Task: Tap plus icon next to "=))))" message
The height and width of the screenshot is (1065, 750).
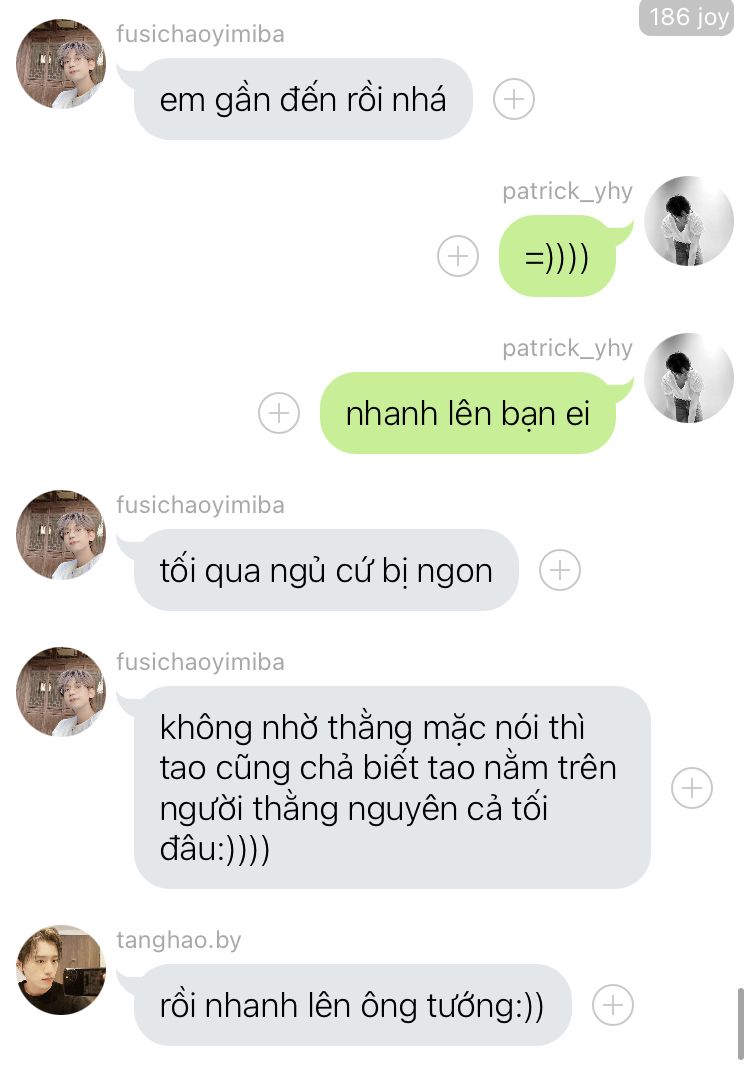Action: pos(458,256)
